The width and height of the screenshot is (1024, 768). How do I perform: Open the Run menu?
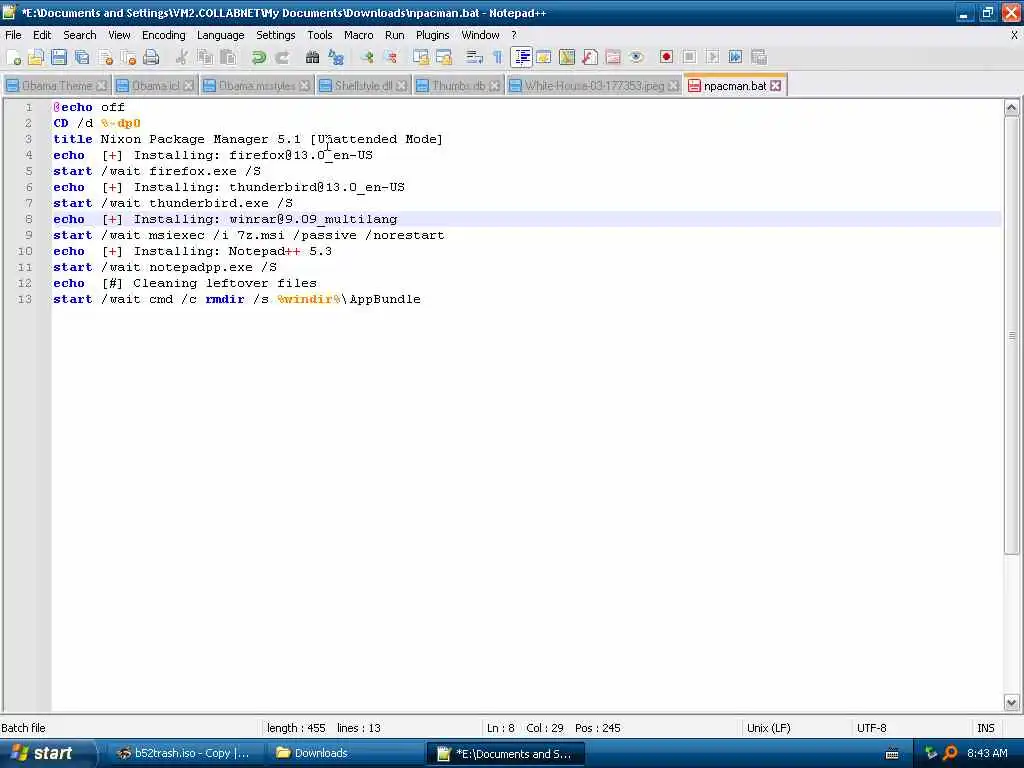tap(394, 35)
